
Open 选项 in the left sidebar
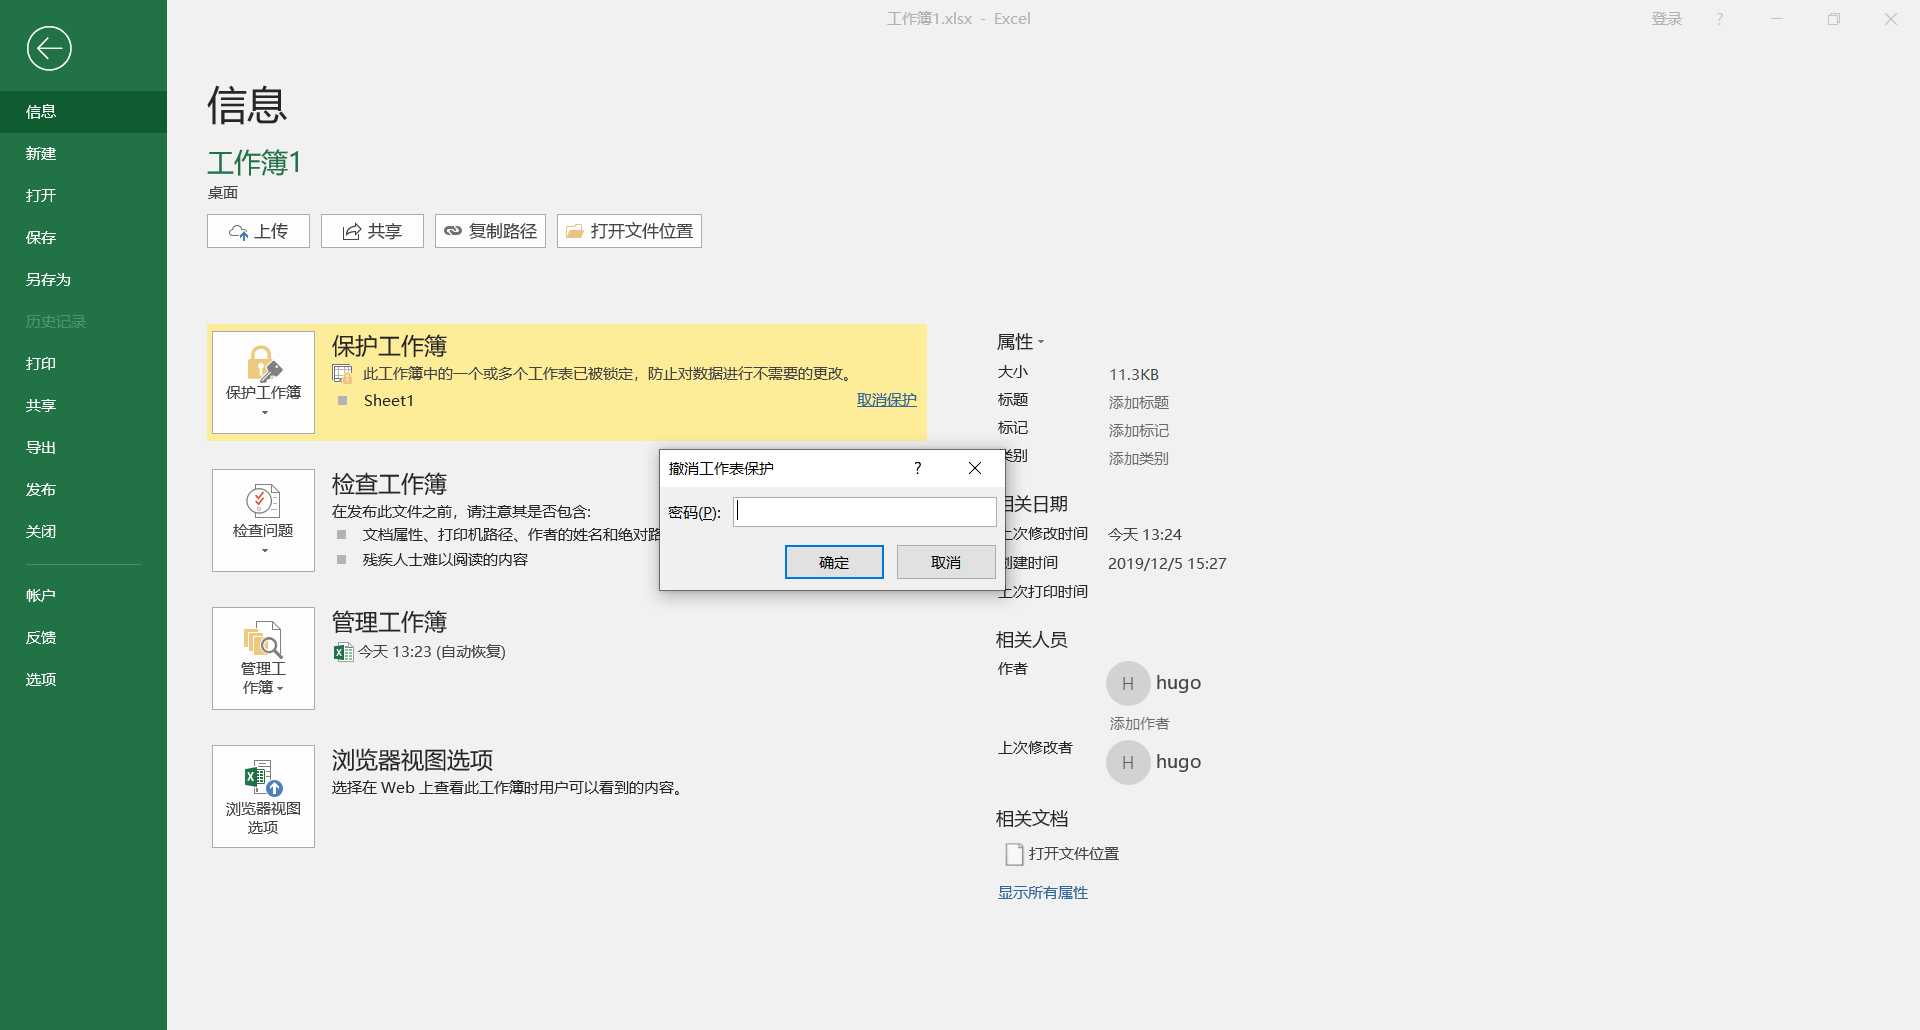(x=83, y=680)
